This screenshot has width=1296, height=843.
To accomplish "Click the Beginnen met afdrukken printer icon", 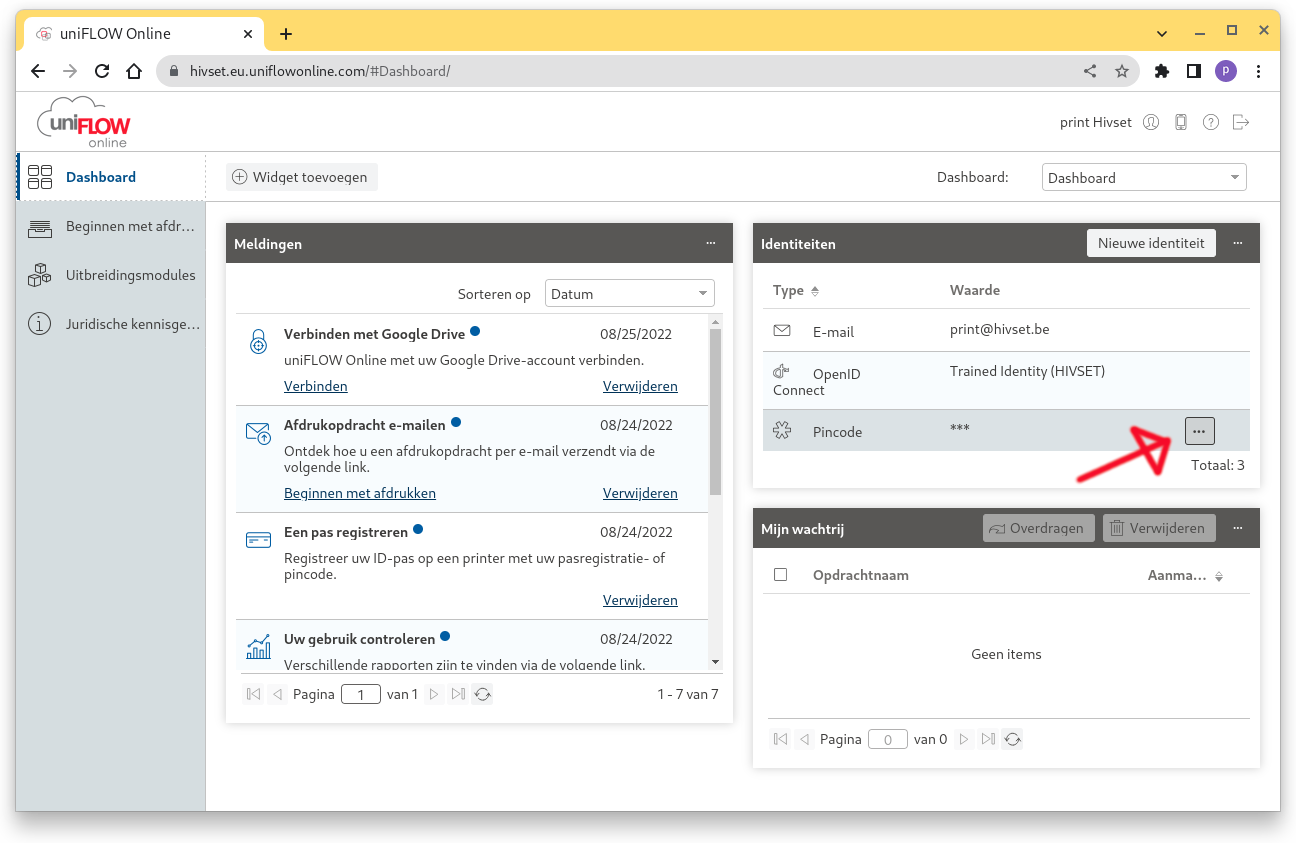I will (x=40, y=227).
